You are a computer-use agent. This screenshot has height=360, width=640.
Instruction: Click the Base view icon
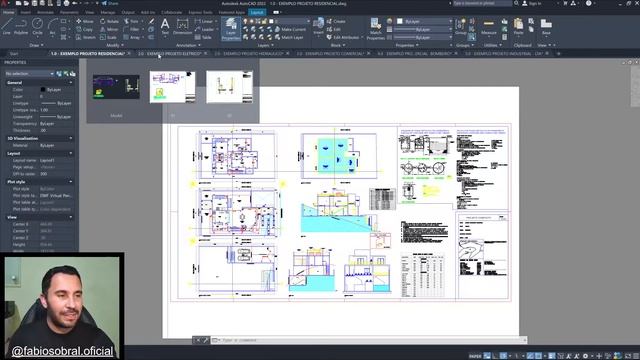click(546, 27)
